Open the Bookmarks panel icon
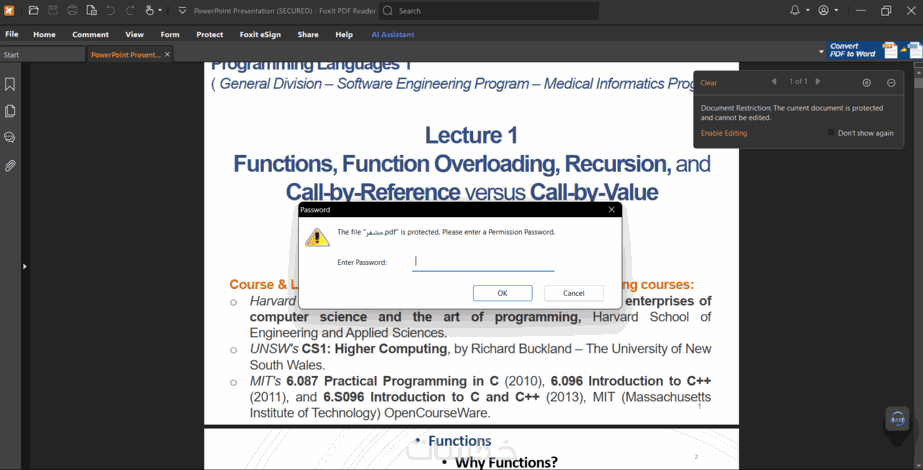Viewport: 923px width, 470px height. pyautogui.click(x=10, y=84)
